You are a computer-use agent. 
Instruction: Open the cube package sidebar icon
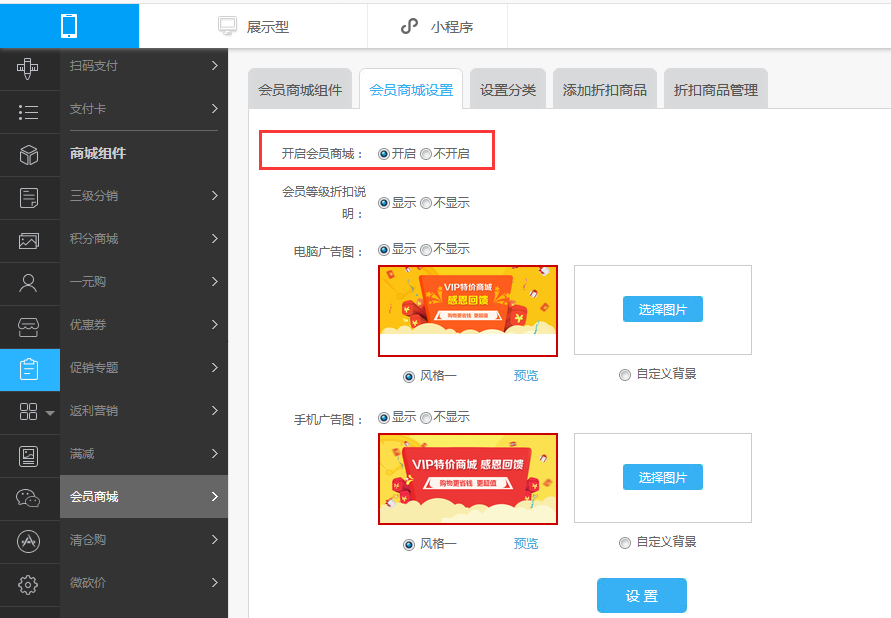(28, 154)
